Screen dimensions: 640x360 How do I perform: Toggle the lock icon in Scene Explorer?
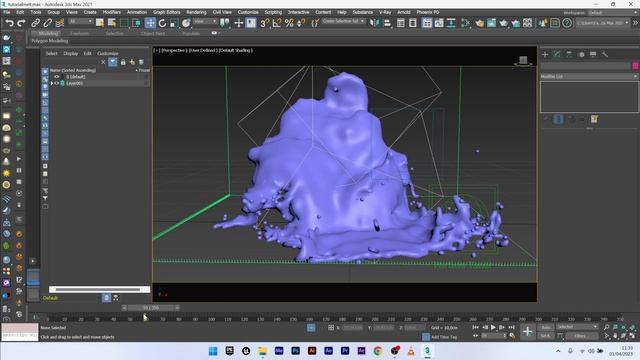(x=123, y=62)
